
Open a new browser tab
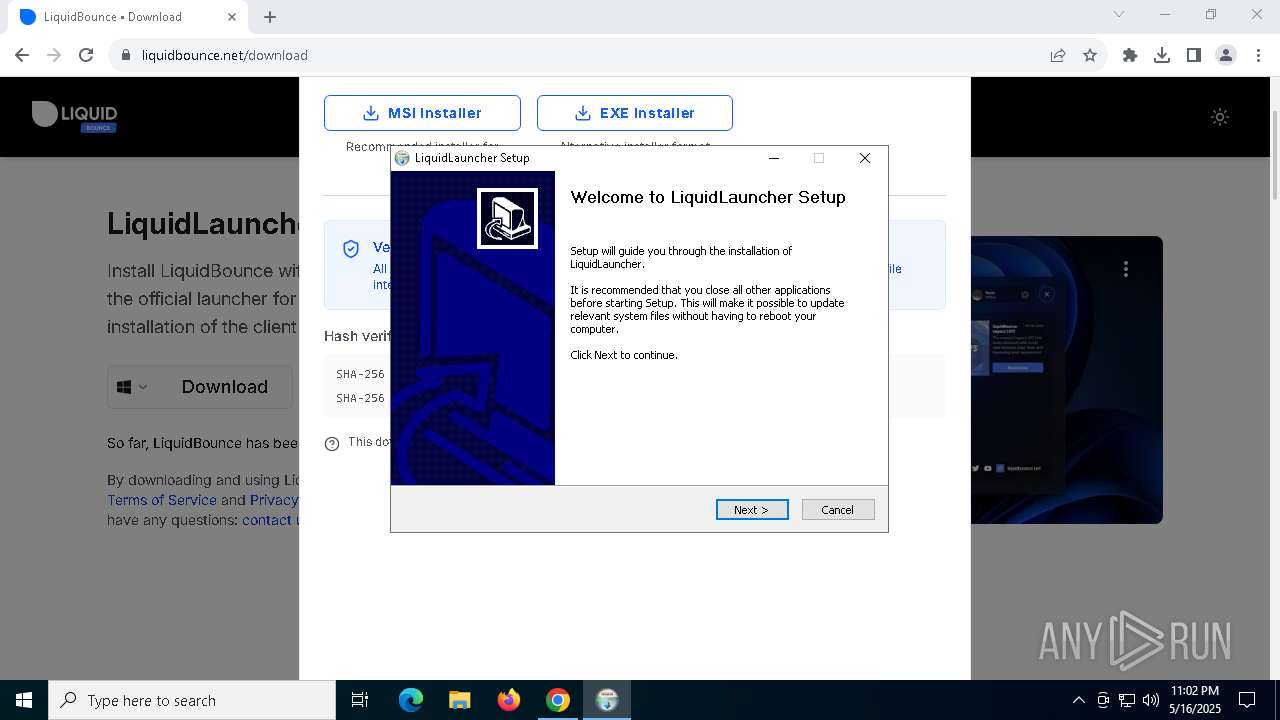coord(270,17)
